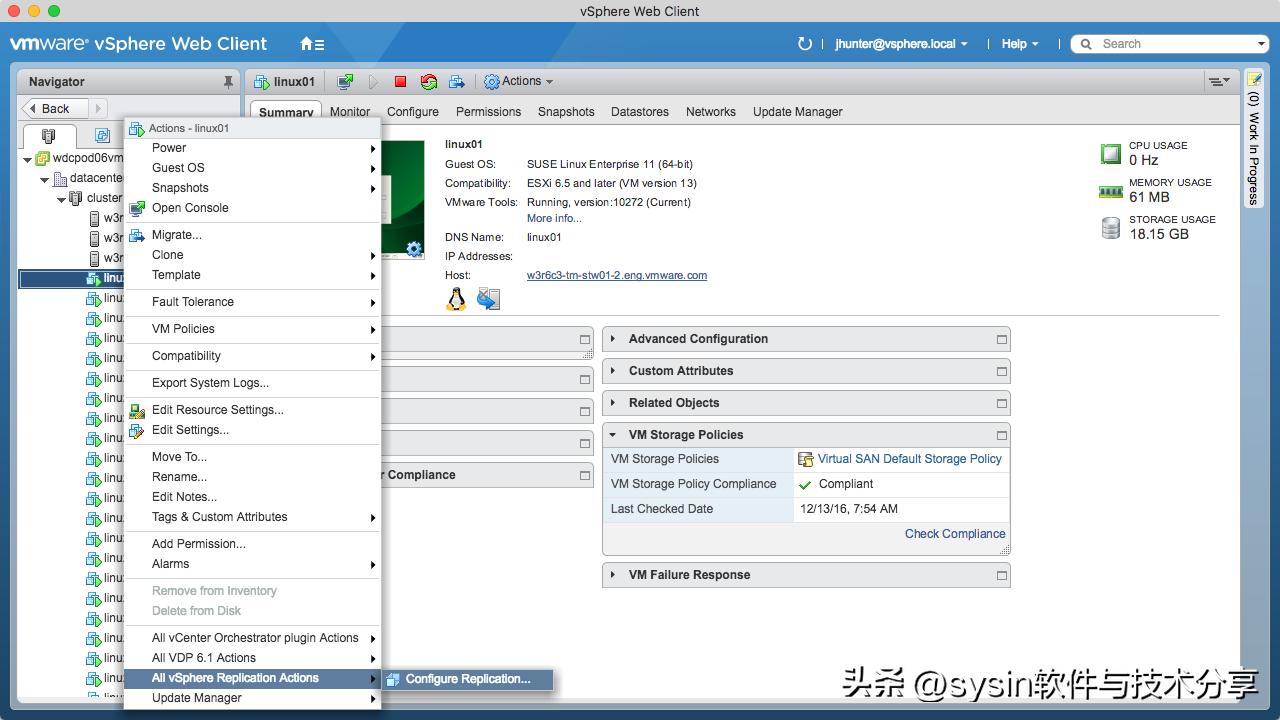This screenshot has height=720, width=1280.
Task: Open the Actions gear dropdown
Action: (519, 82)
